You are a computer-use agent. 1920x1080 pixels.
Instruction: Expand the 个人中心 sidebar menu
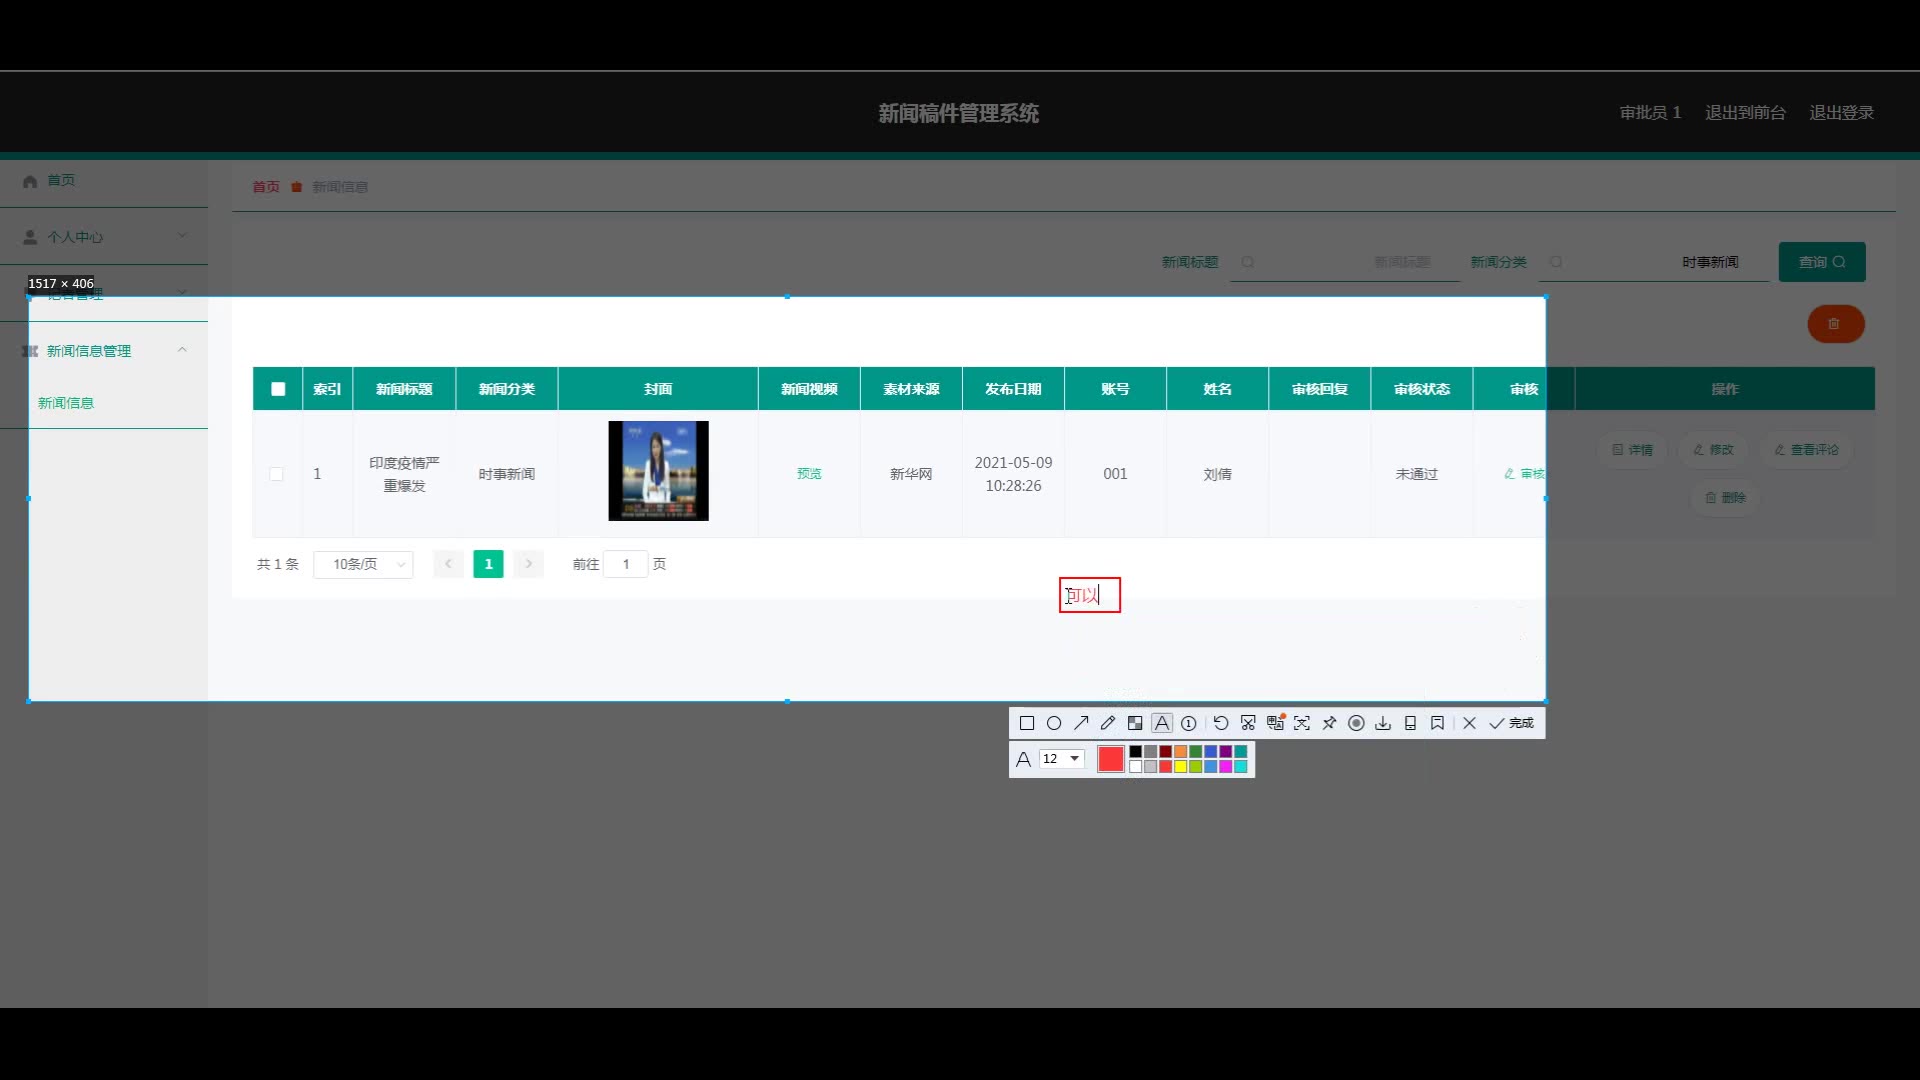(x=104, y=237)
